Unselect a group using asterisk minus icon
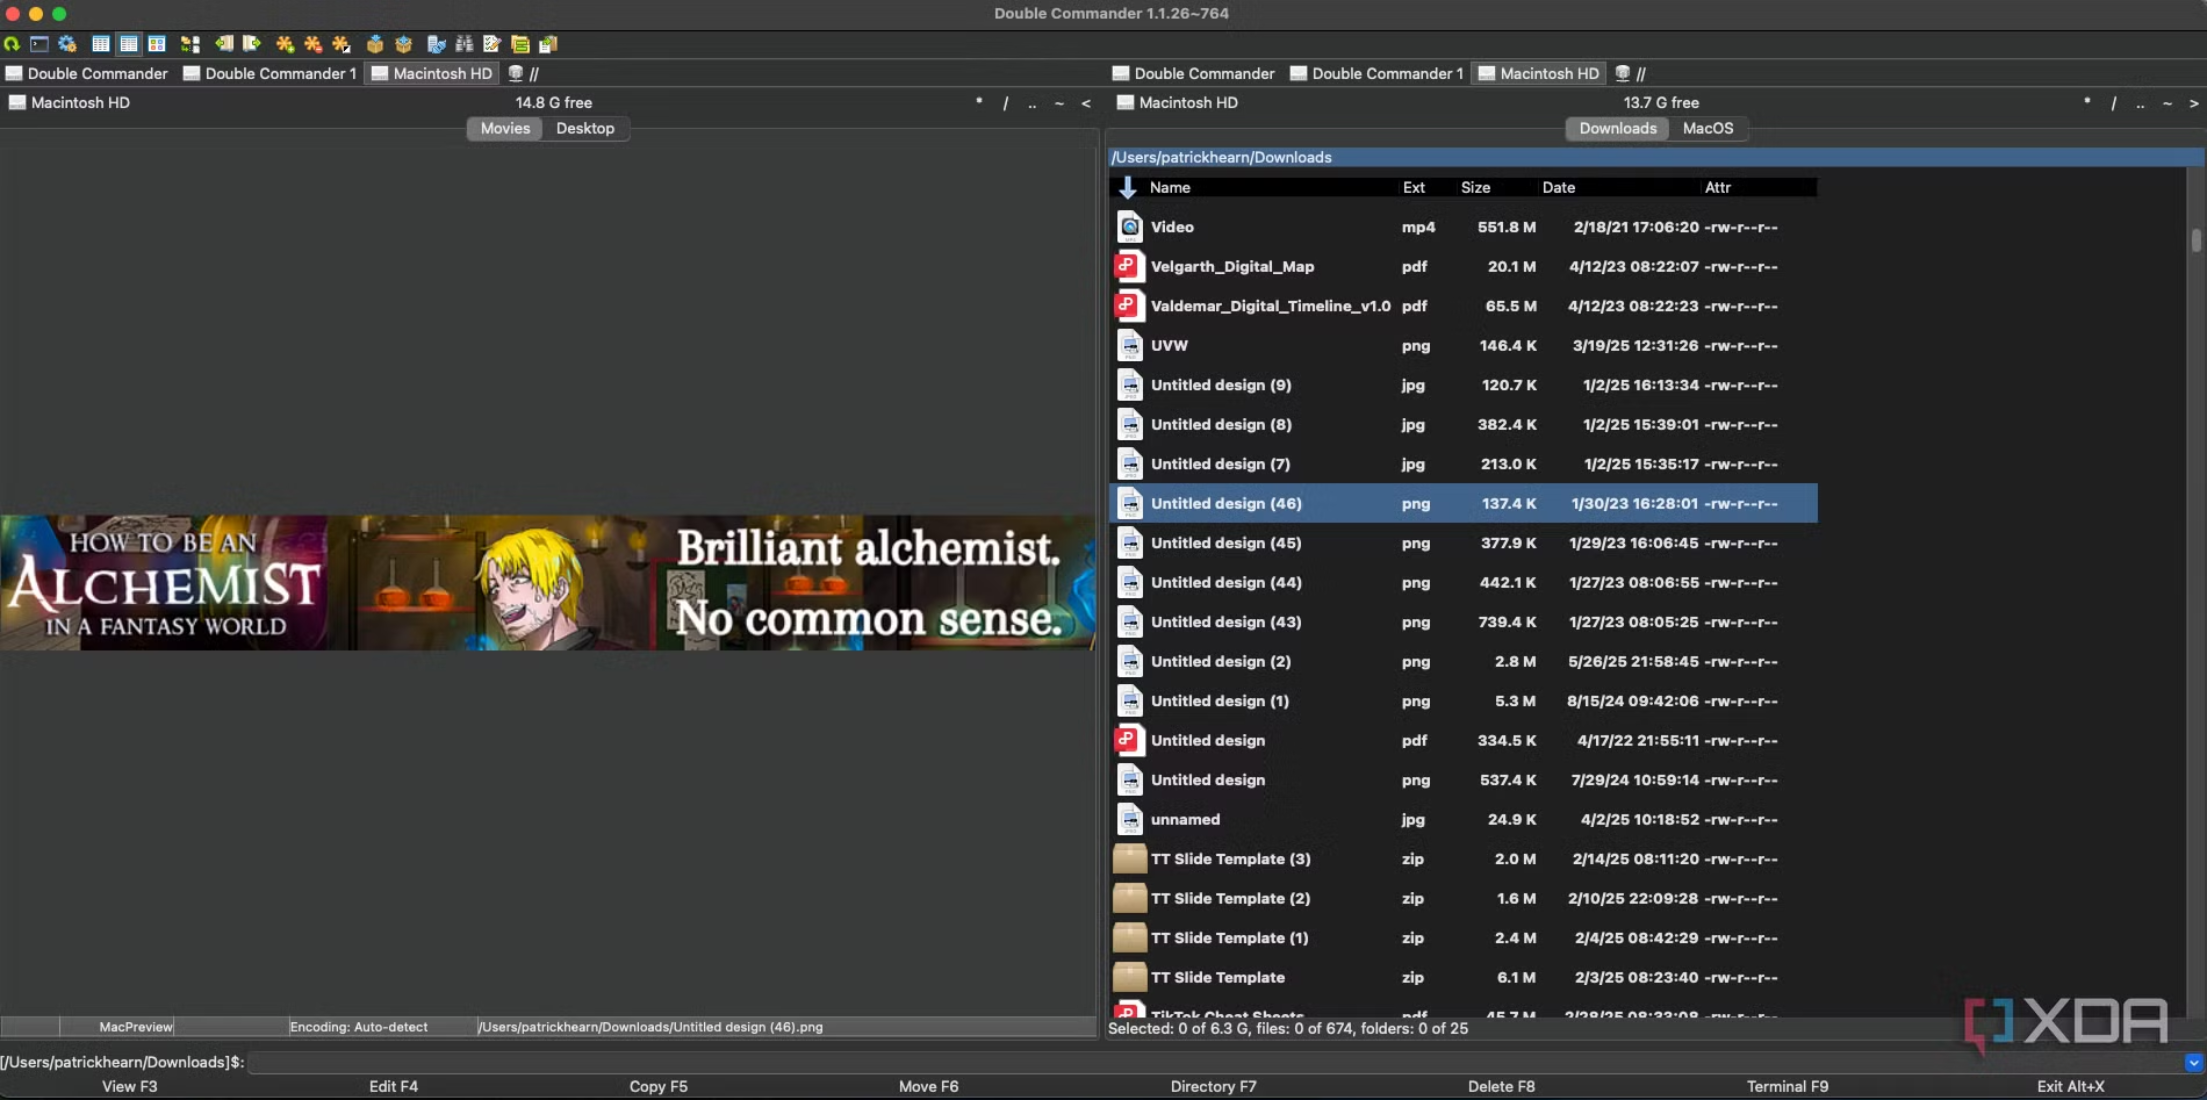 pos(314,44)
